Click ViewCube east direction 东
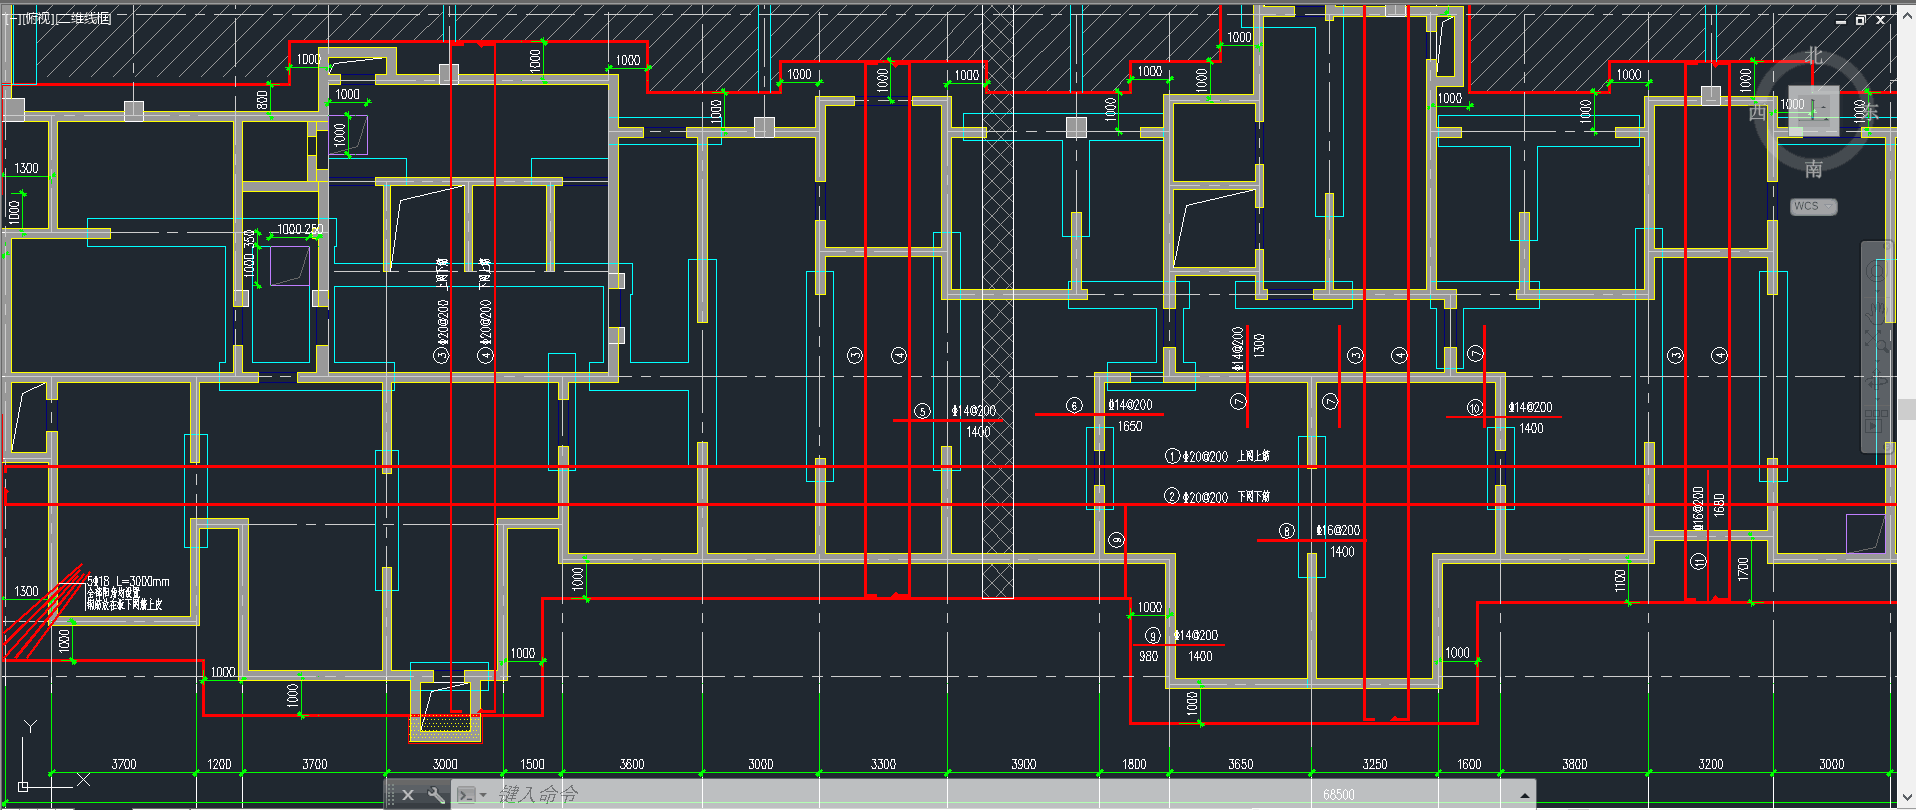Image resolution: width=1916 pixels, height=810 pixels. [1870, 112]
